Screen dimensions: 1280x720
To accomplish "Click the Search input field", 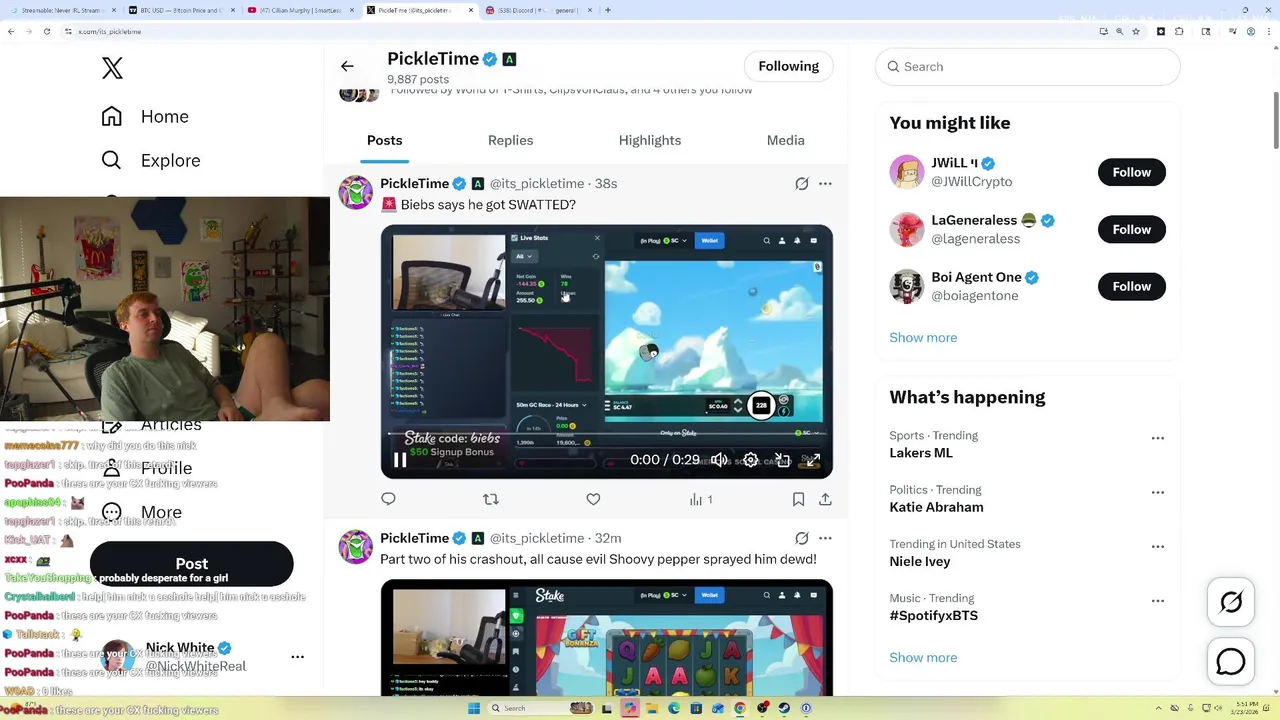I will 1028,66.
